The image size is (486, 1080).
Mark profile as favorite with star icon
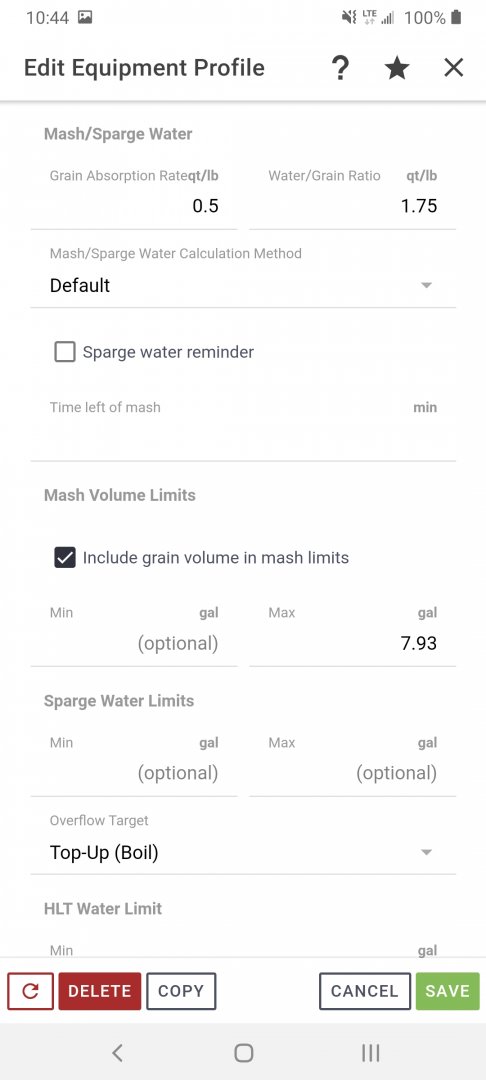tap(397, 68)
